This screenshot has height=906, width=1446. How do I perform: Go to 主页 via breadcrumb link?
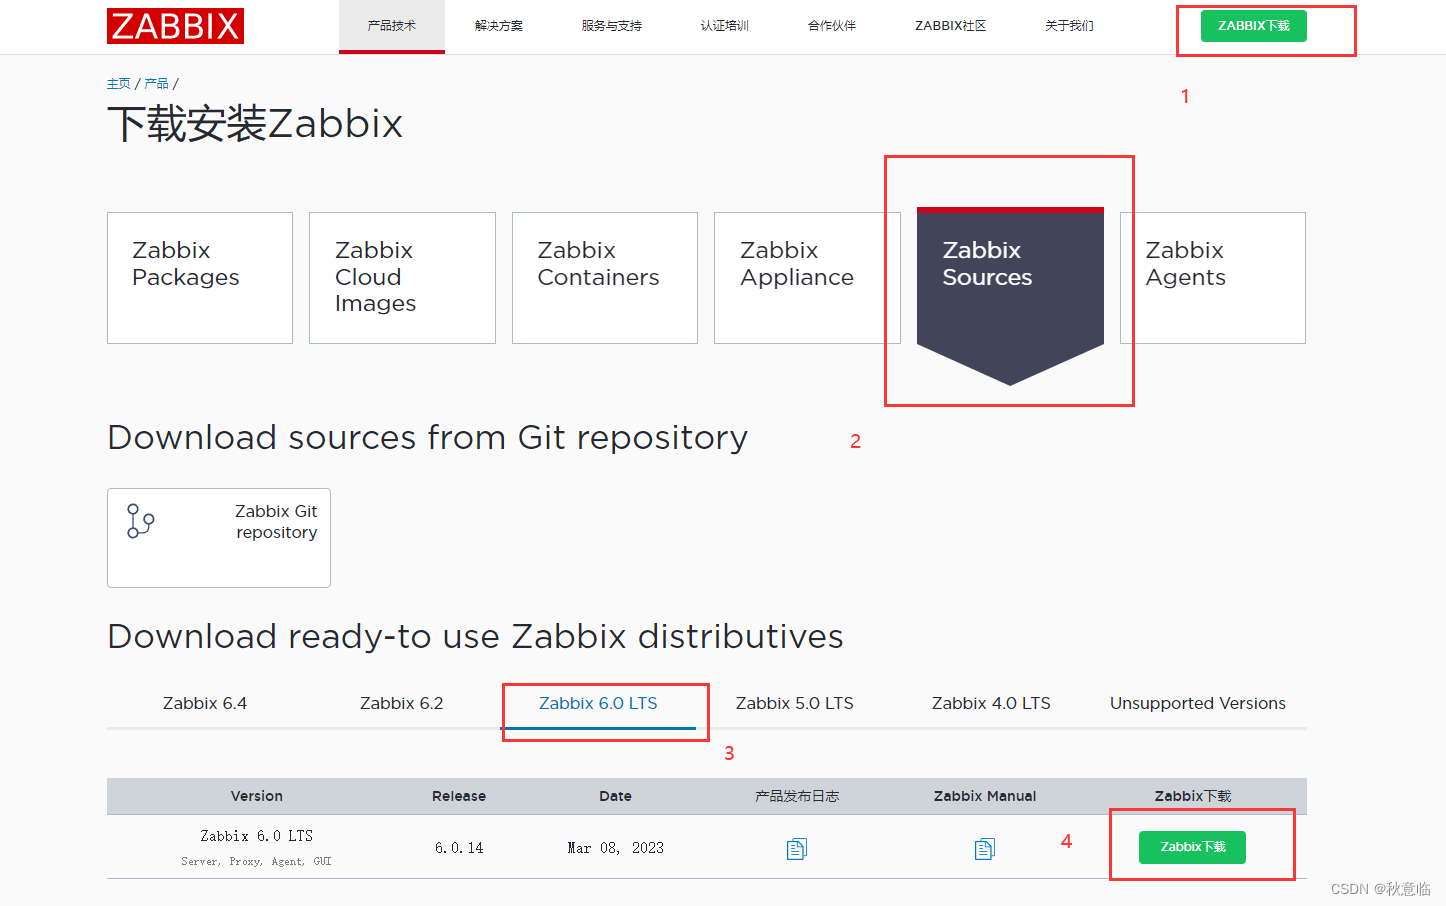click(118, 83)
